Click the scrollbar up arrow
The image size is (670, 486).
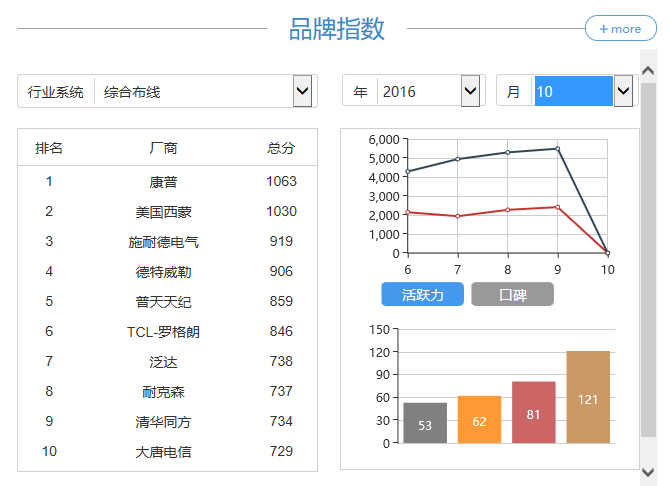coord(648,70)
